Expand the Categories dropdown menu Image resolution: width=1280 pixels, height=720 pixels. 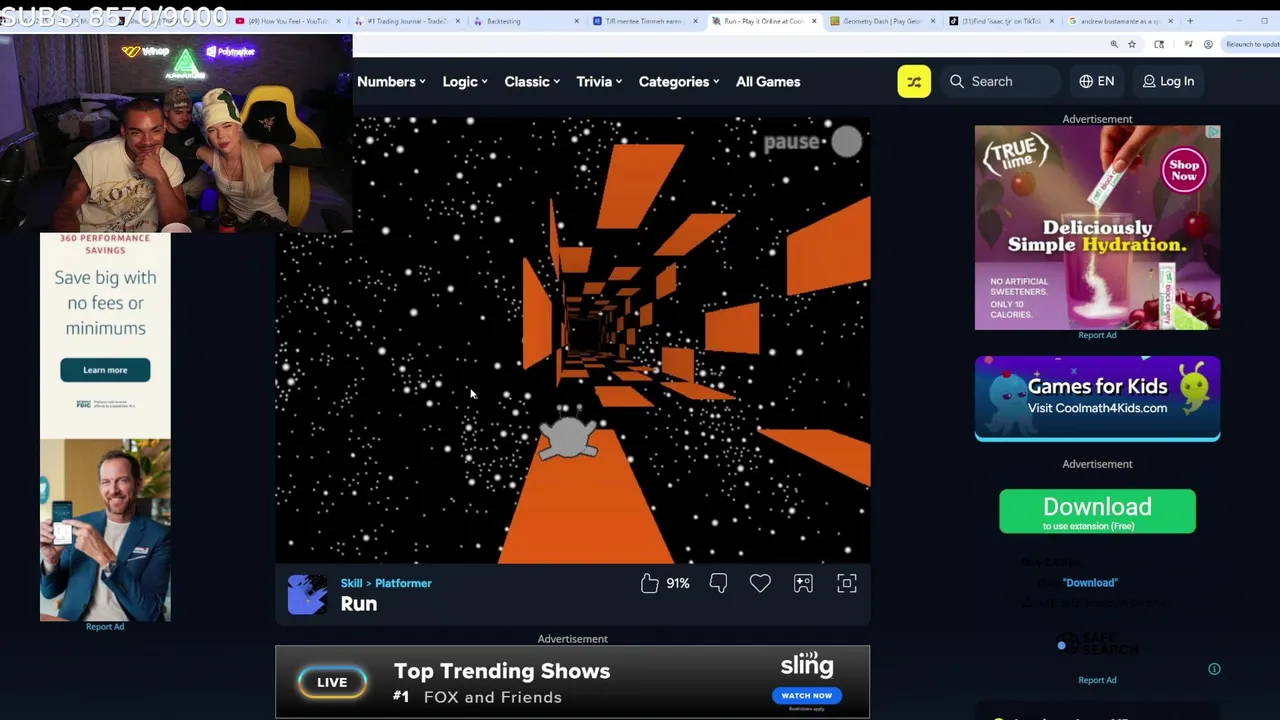(x=679, y=82)
